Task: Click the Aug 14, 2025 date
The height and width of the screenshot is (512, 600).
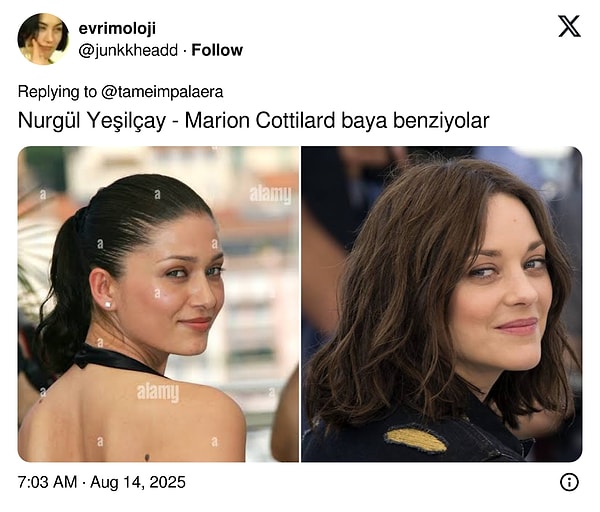Action: [x=138, y=482]
